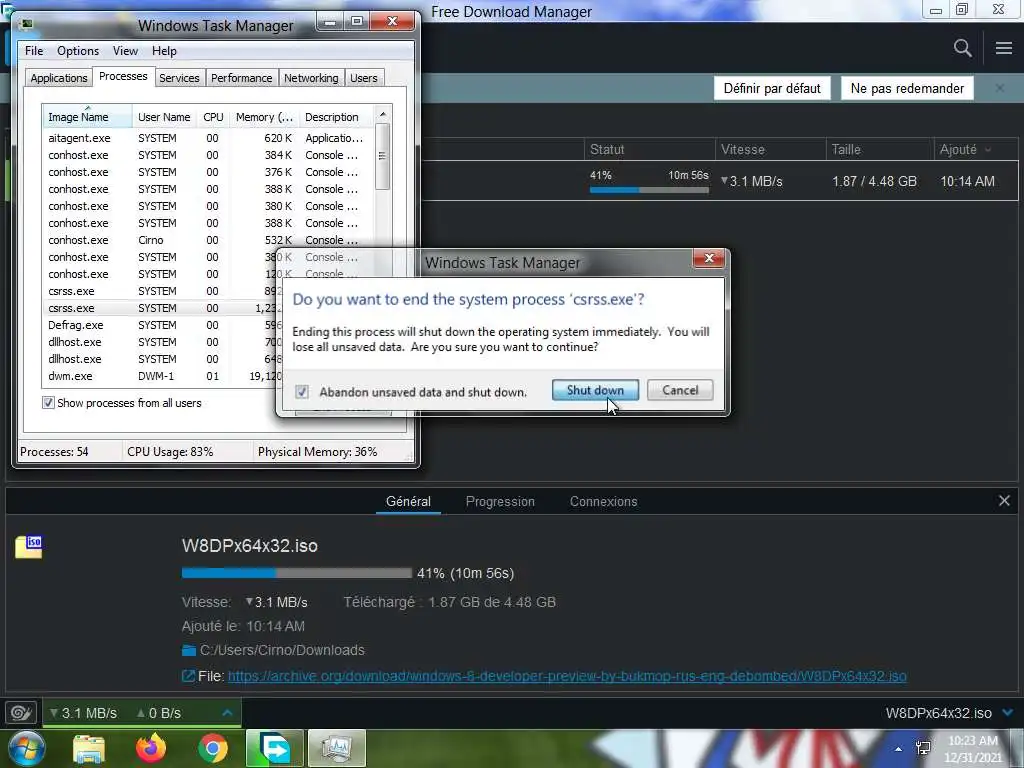
Task: Open the Windows Start menu
Action: coord(26,748)
